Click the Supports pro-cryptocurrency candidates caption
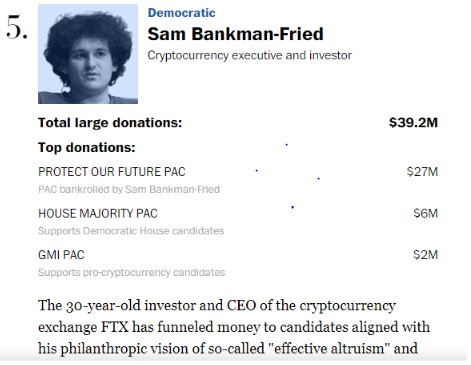Image resolution: width=471 pixels, height=365 pixels. (132, 272)
